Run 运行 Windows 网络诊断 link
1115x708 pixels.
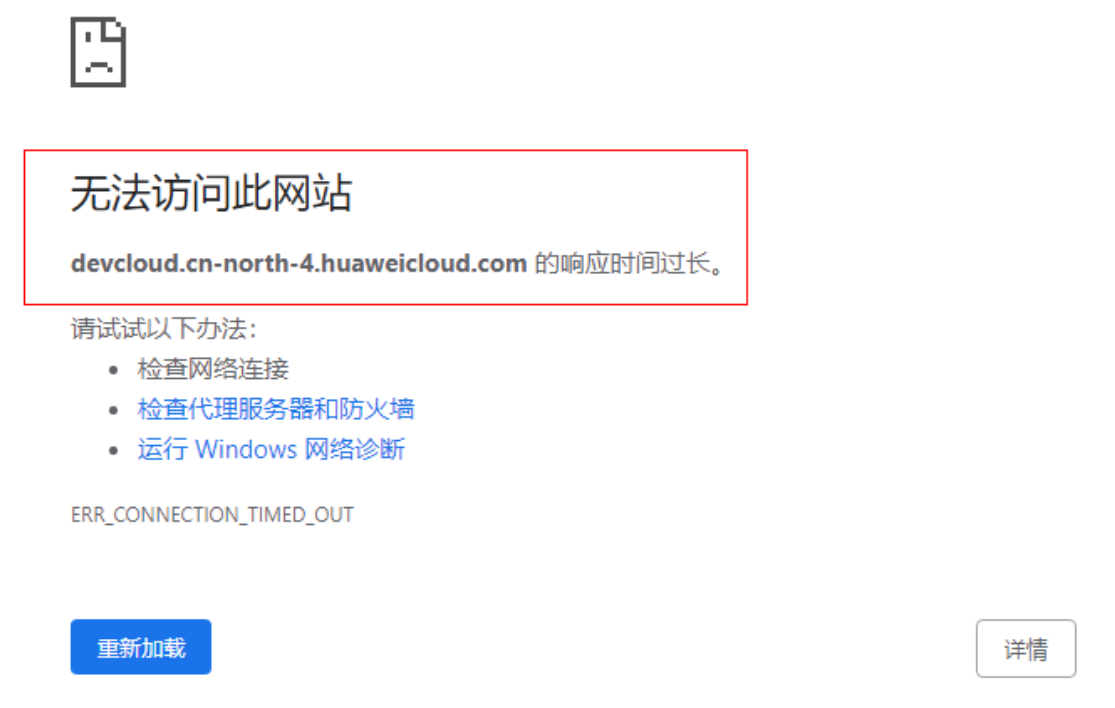(x=271, y=449)
